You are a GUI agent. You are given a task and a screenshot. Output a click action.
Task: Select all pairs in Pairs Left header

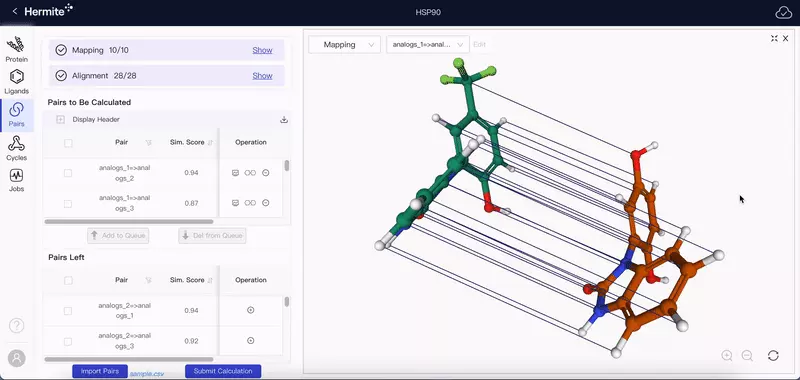click(x=68, y=281)
